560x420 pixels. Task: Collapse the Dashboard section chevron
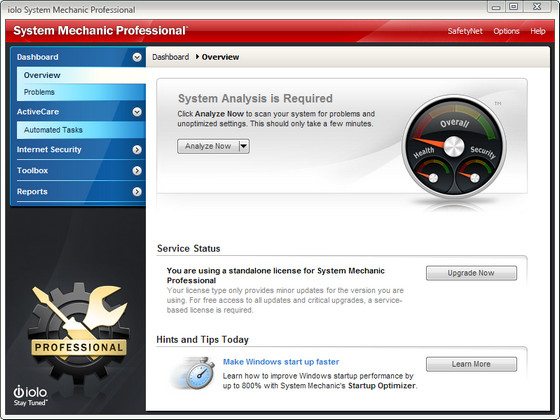click(137, 57)
